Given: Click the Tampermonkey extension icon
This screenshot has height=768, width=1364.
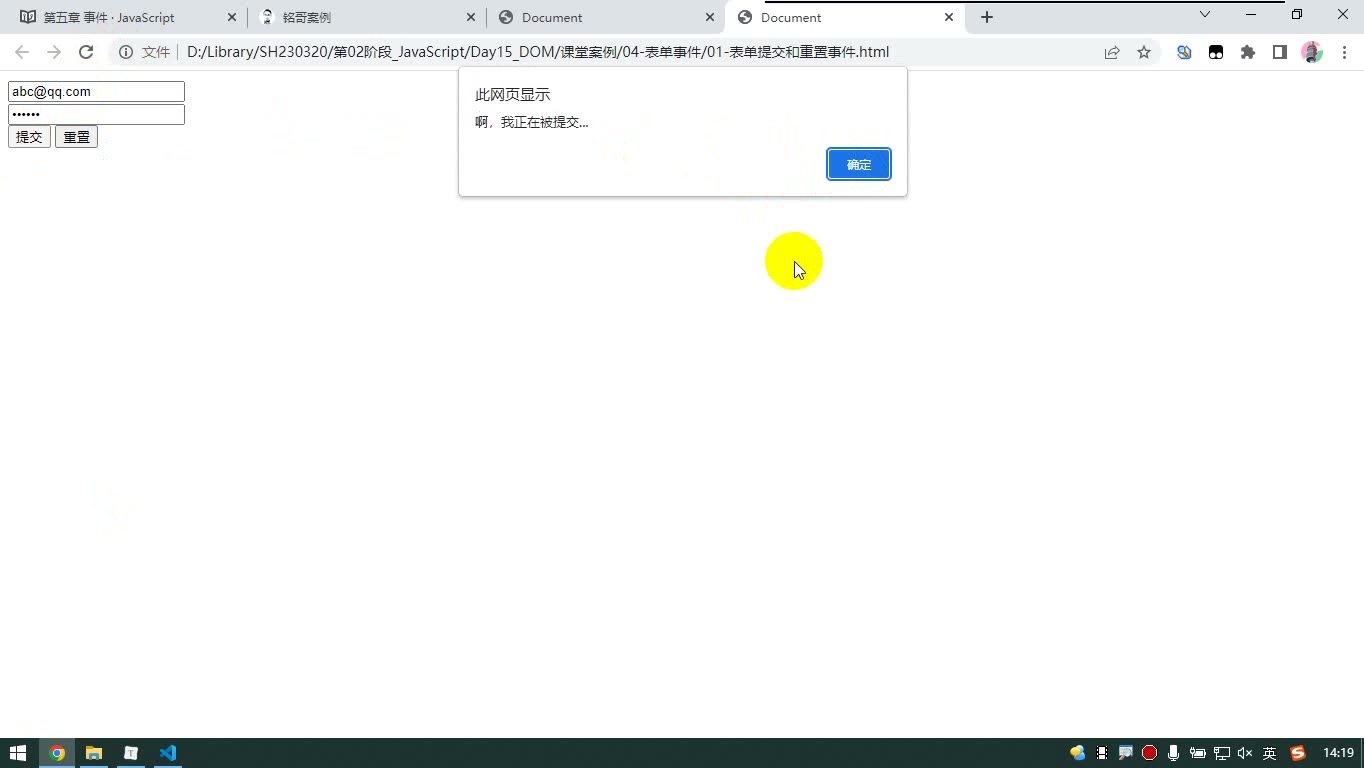Looking at the screenshot, I should coord(1216,52).
